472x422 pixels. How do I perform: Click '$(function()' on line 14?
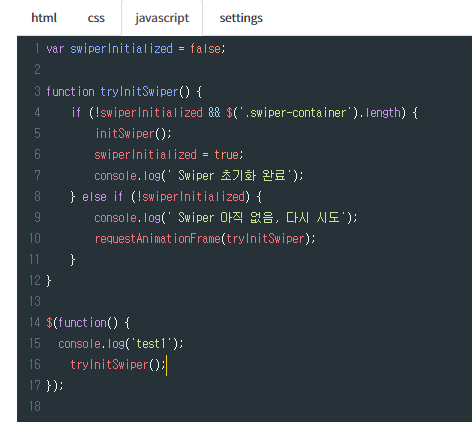(x=82, y=323)
